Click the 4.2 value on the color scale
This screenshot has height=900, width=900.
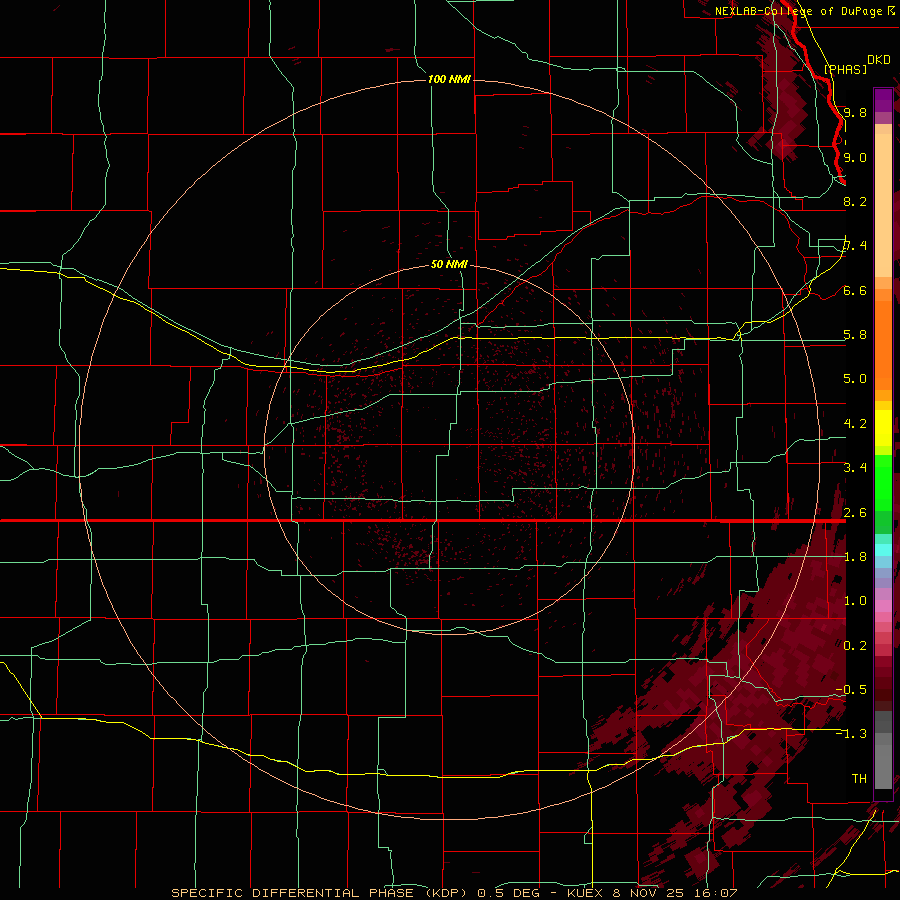(855, 423)
